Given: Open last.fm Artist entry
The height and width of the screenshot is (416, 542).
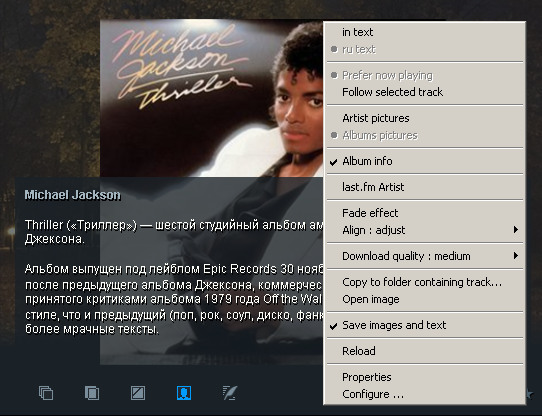Looking at the screenshot, I should click(x=425, y=187).
